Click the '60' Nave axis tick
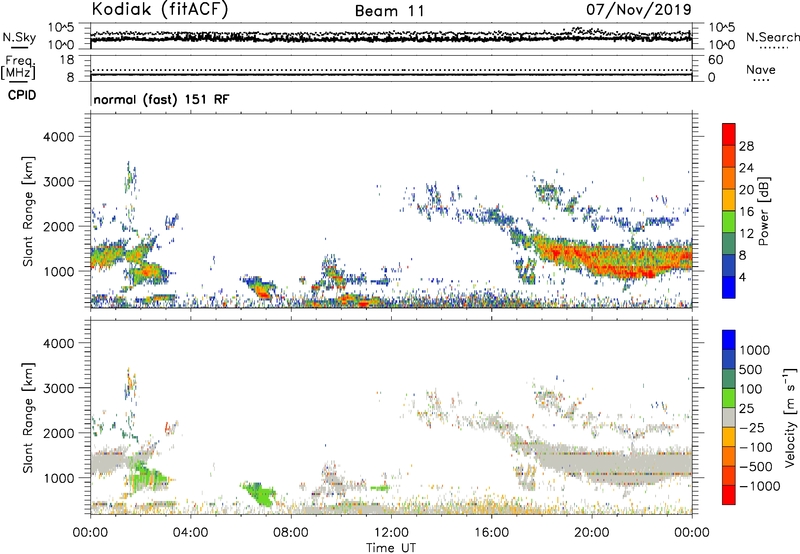The height and width of the screenshot is (554, 800). tap(715, 60)
